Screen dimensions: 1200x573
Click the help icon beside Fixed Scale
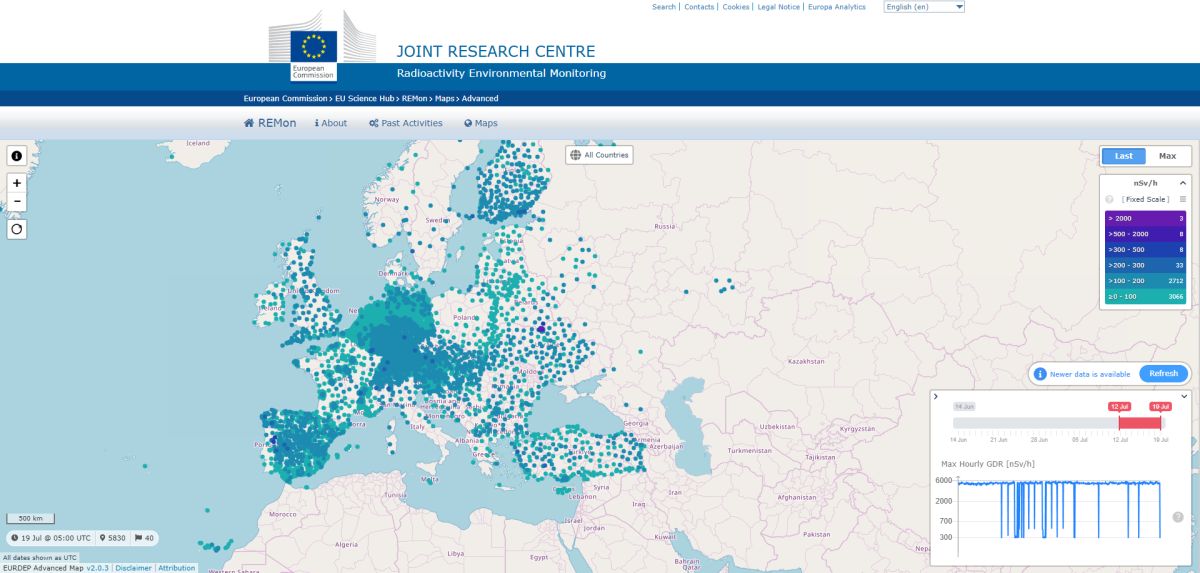click(1109, 199)
